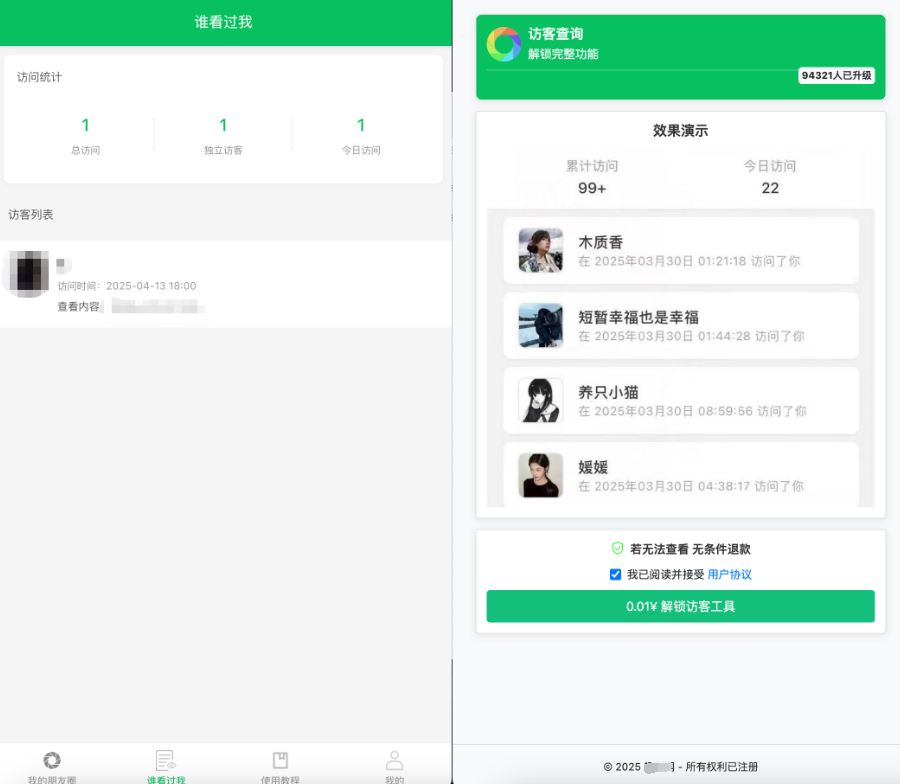This screenshot has height=784, width=900.
Task: Click 木质香's profile avatar
Action: pos(540,248)
